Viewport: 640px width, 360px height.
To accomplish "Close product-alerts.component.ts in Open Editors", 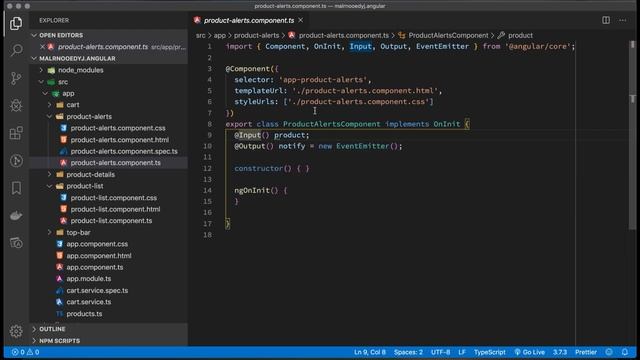I will pos(42,47).
